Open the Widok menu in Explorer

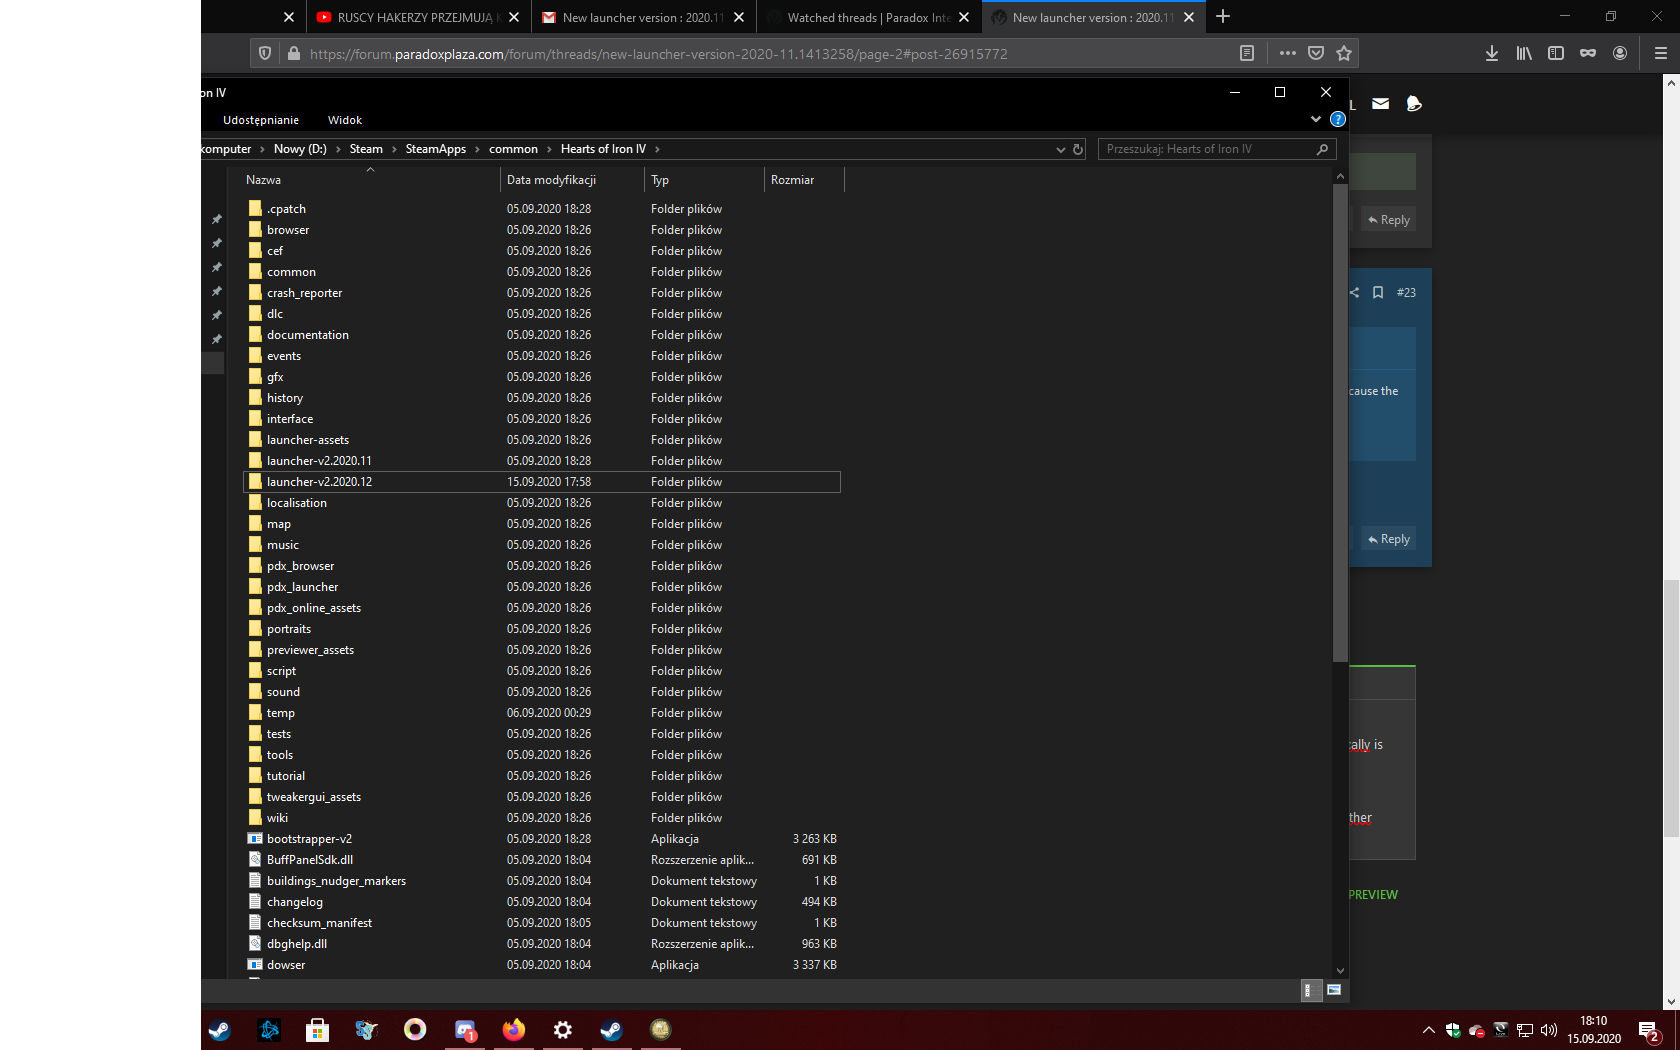point(344,119)
